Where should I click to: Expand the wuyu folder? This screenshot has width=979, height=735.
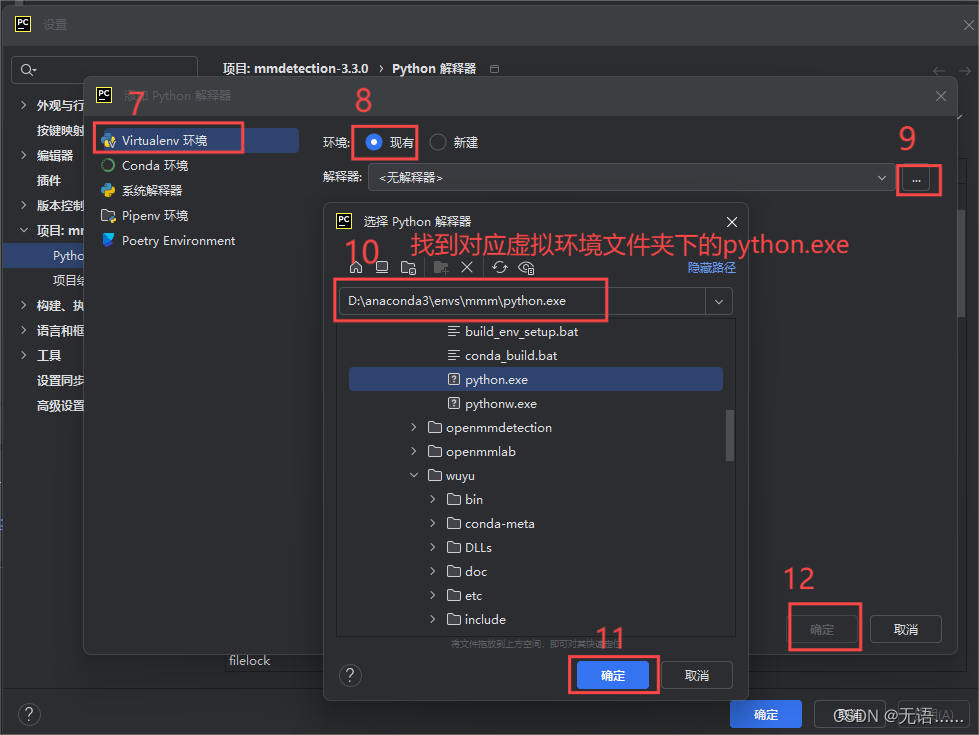click(x=413, y=475)
